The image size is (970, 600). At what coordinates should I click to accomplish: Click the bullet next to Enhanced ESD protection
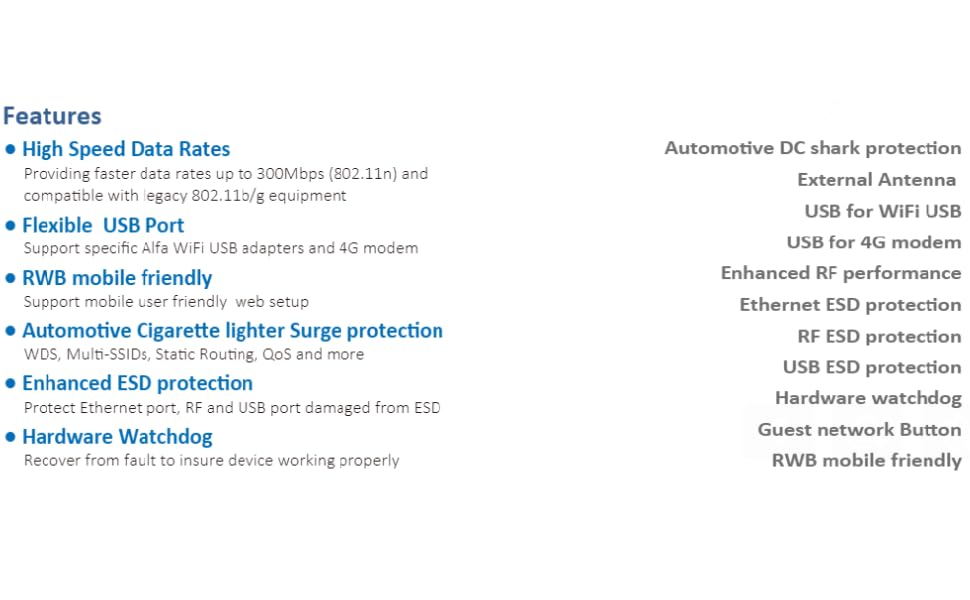(x=11, y=383)
